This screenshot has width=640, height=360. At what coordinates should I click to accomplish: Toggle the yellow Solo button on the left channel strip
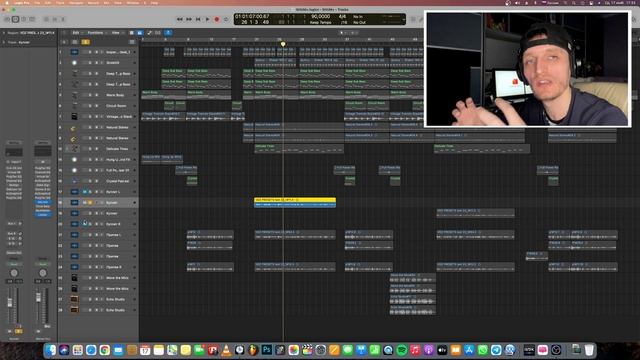click(x=18, y=331)
